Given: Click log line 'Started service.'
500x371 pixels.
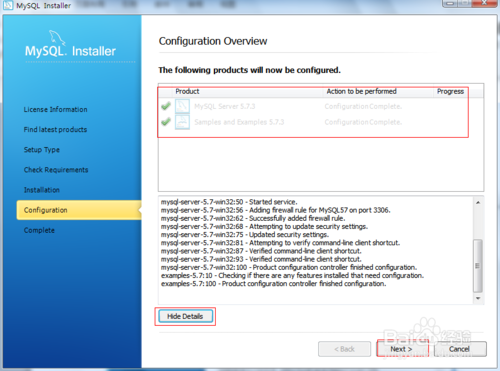Looking at the screenshot, I should pyautogui.click(x=229, y=202).
